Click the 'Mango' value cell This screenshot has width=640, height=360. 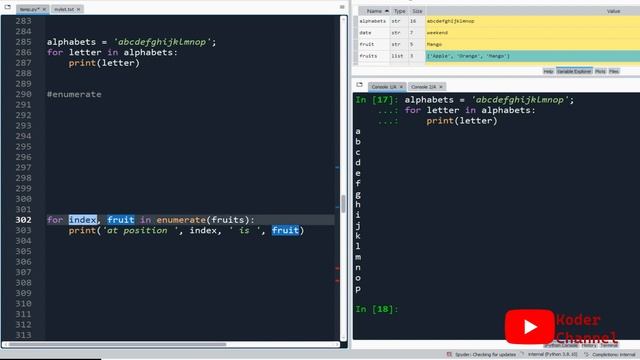coord(533,44)
